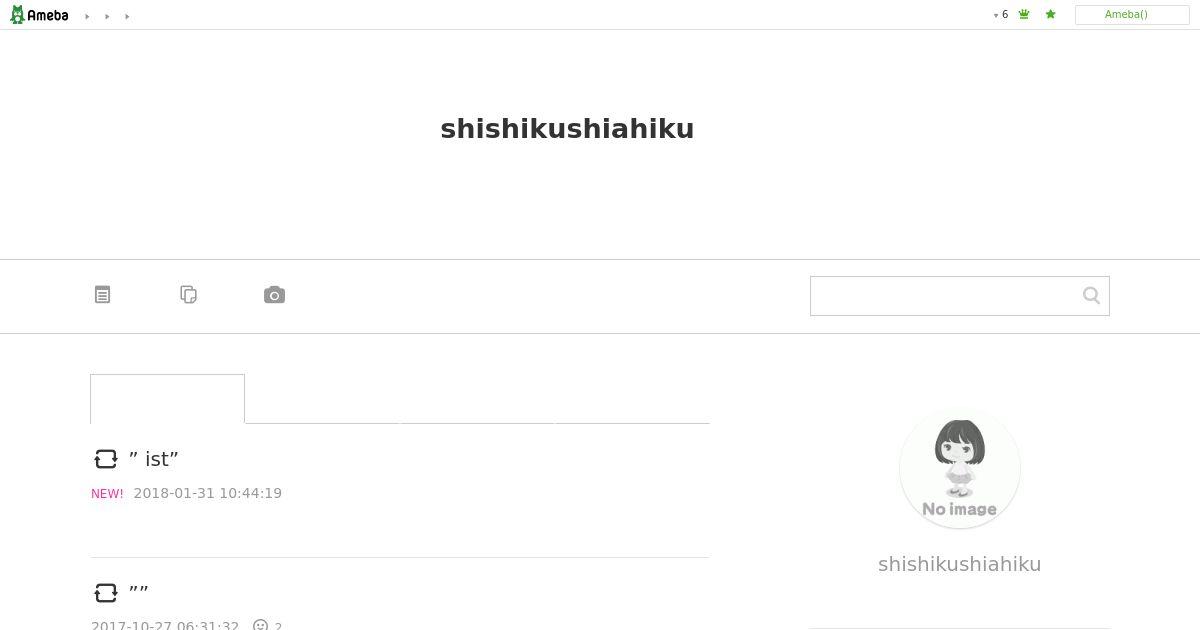Screen dimensions: 1200x630
Task: Click the Ameba() button in top right
Action: [1132, 15]
